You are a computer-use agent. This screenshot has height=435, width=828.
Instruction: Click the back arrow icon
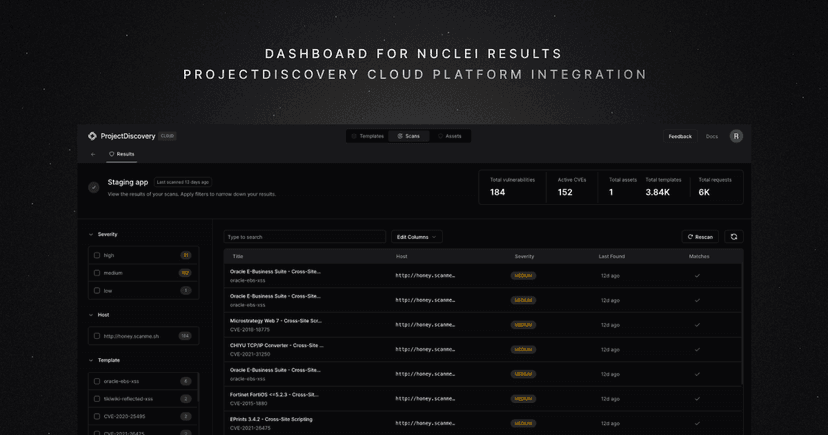93,154
